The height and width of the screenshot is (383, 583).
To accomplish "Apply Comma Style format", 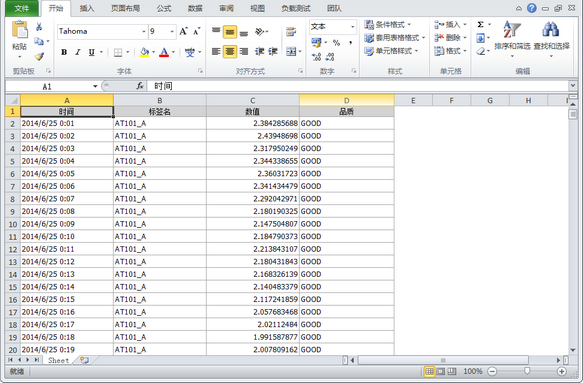I will (350, 43).
